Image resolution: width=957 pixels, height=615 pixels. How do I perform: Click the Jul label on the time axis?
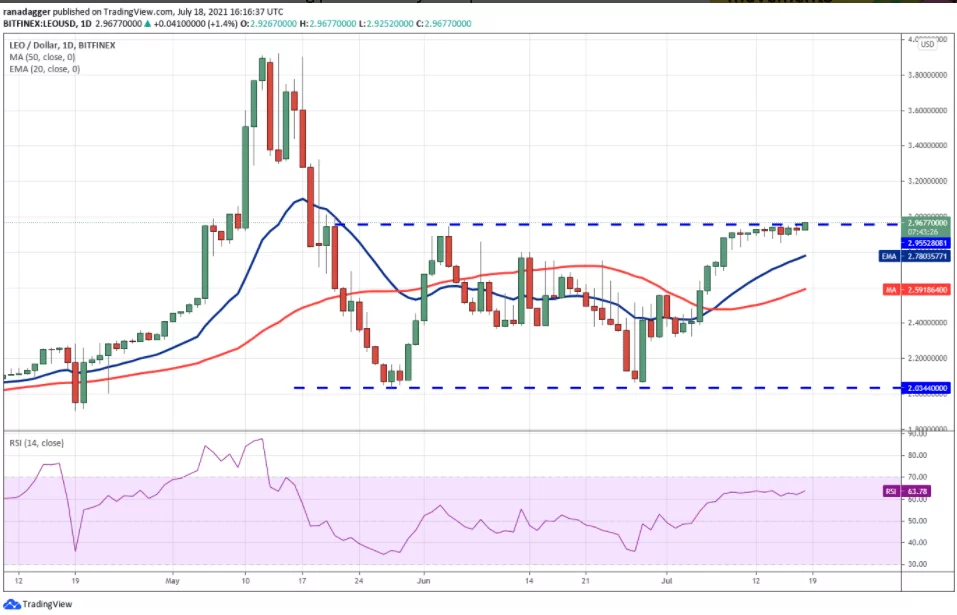coord(667,579)
